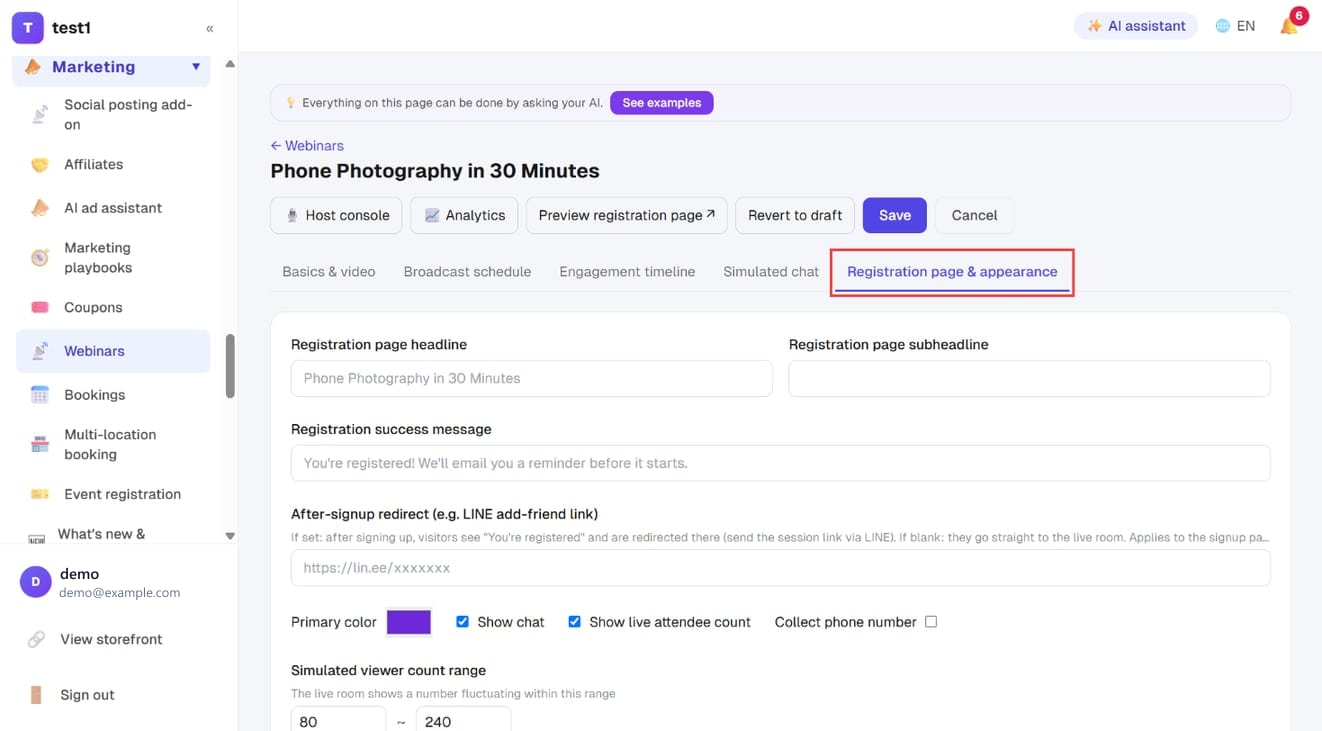Click the View storefront link icon
The width and height of the screenshot is (1322, 731).
pyautogui.click(x=36, y=639)
